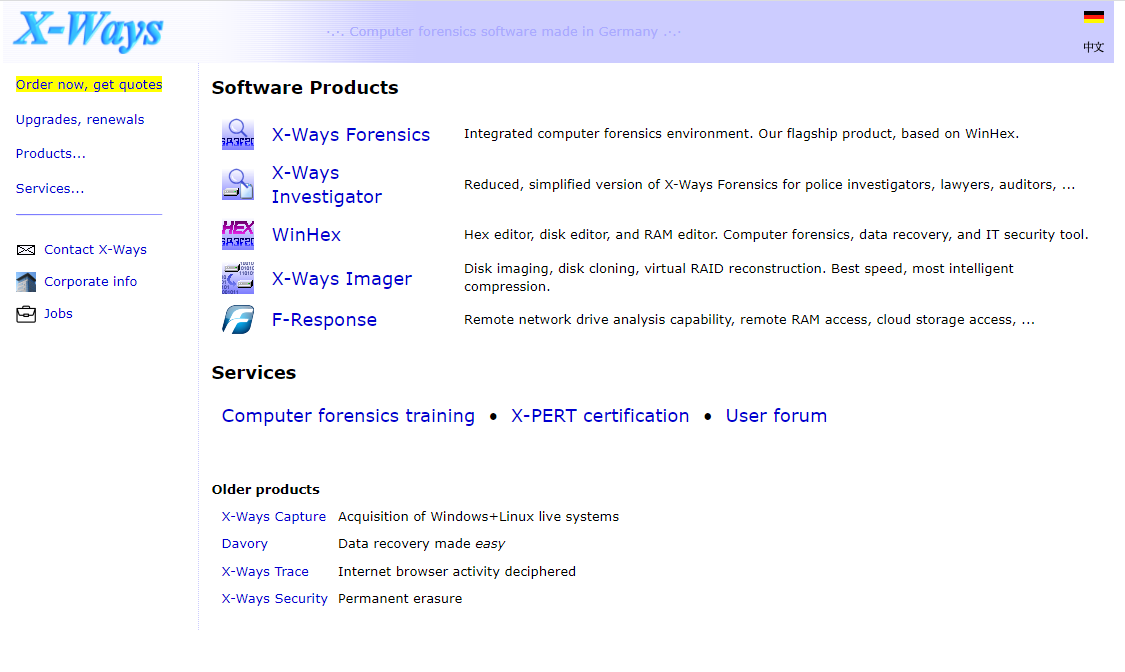Click 'Hex editor, disk editor' description text
Viewport: 1125px width, 672px height.
click(776, 235)
